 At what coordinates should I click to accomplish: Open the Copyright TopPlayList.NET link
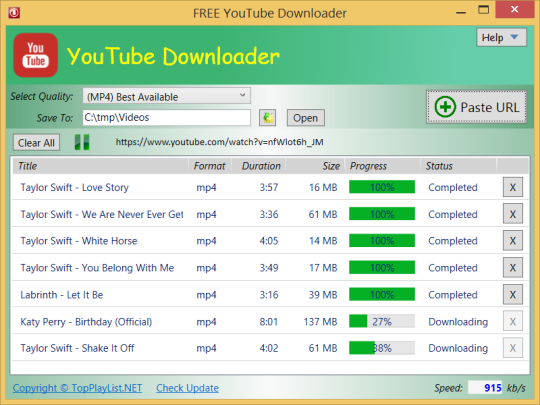click(77, 388)
